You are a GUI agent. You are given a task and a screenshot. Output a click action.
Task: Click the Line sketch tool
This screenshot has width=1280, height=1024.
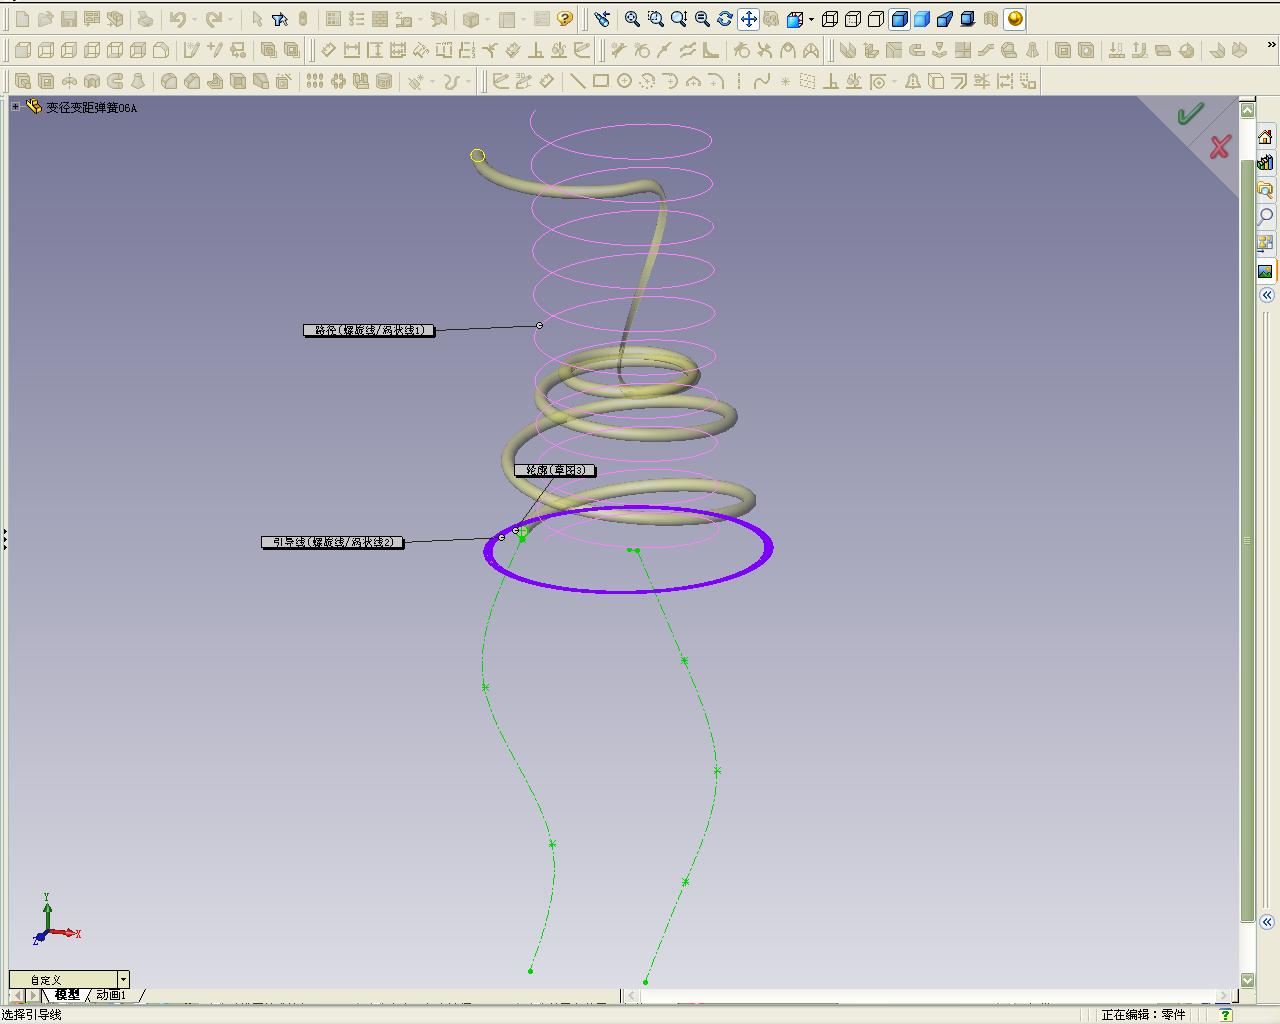coord(577,81)
